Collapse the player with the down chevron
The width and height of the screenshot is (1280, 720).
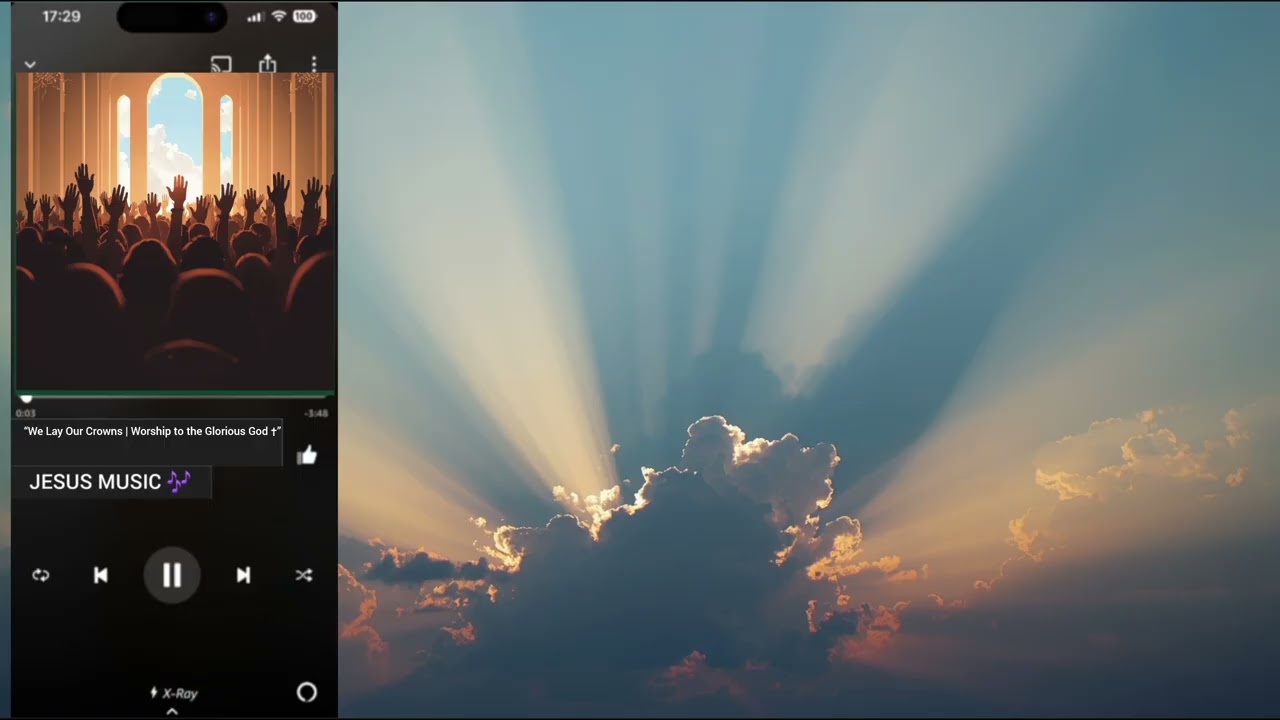30,65
